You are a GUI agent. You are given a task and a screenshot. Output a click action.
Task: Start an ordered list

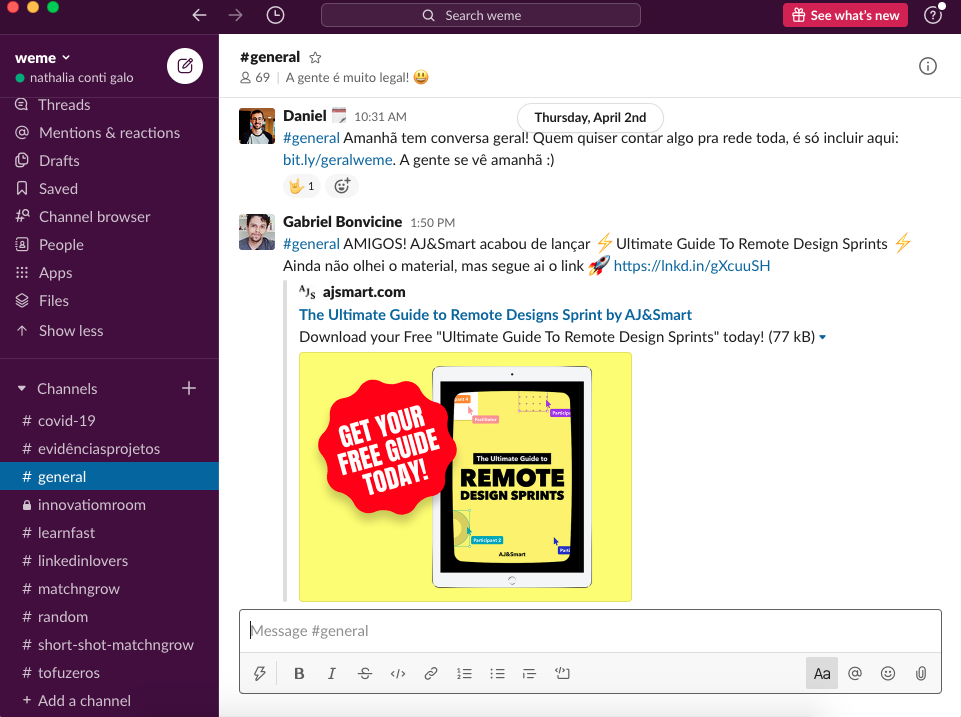pos(464,673)
